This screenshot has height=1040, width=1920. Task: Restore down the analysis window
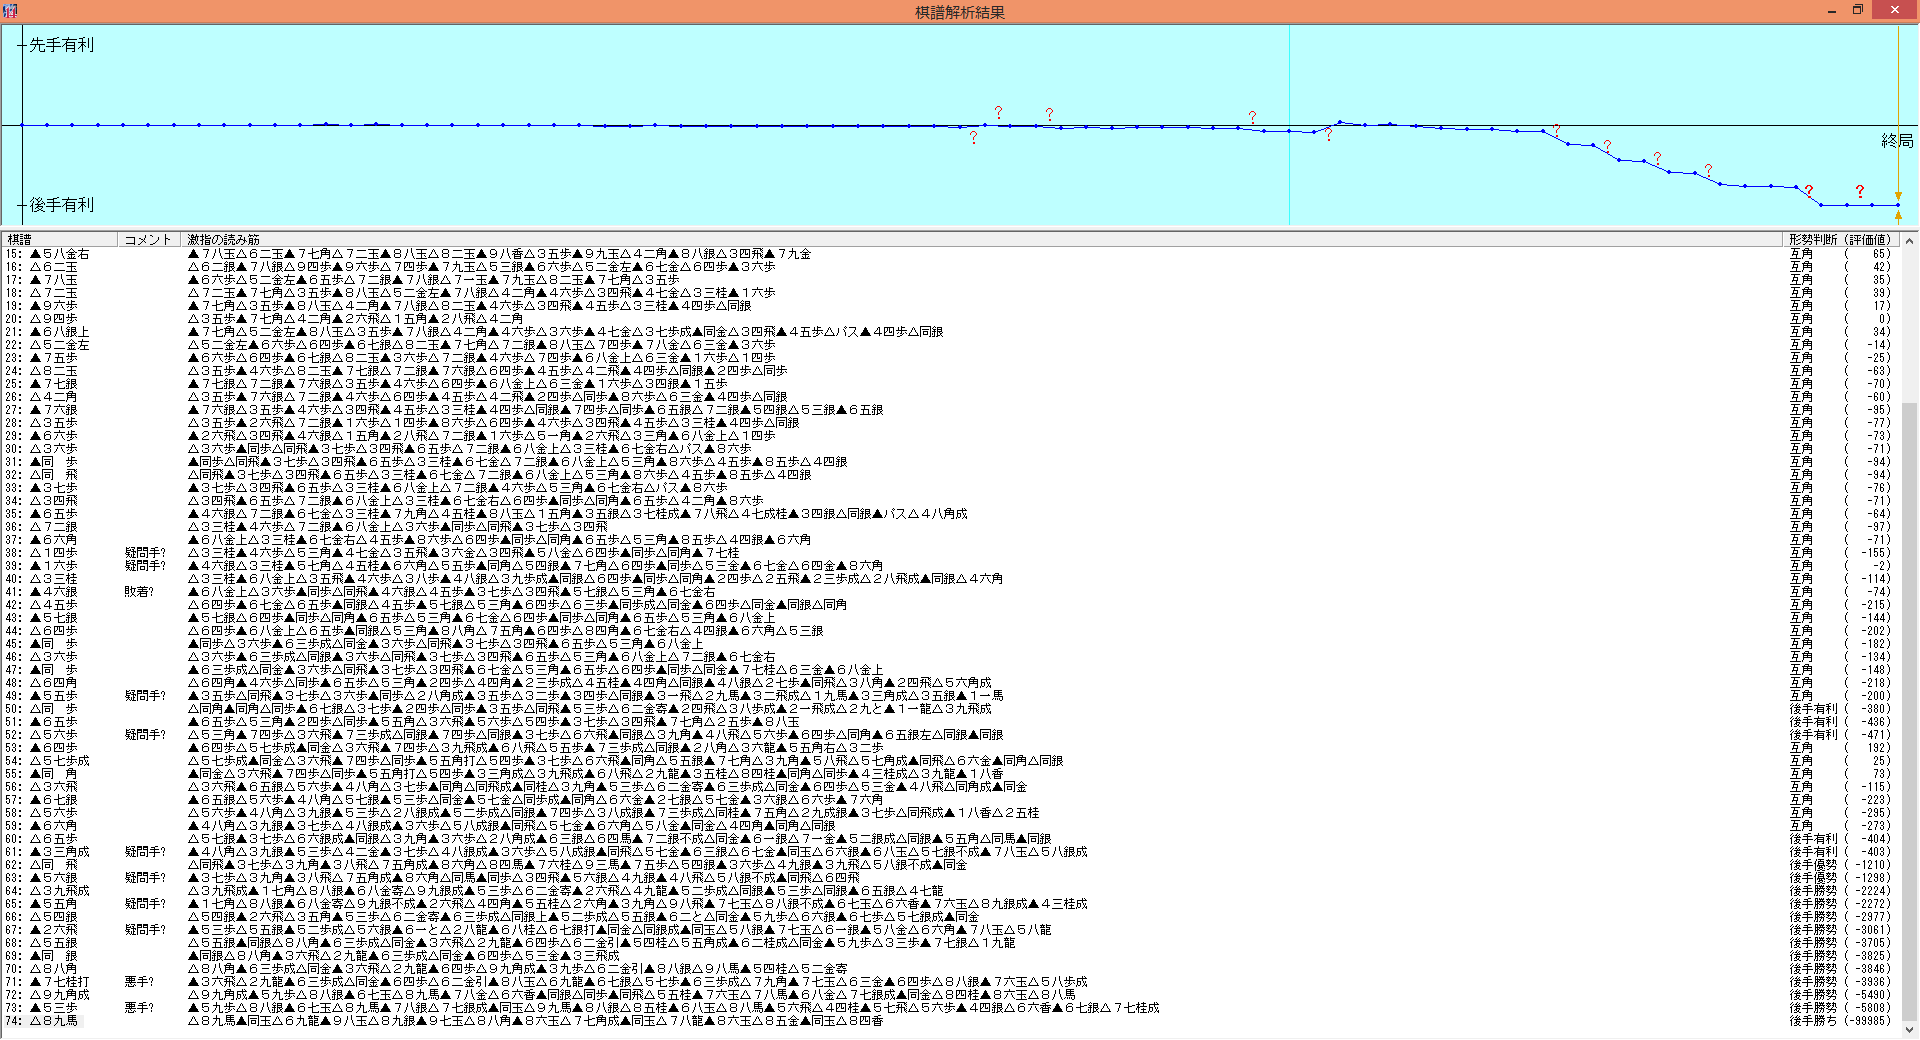tap(1857, 11)
